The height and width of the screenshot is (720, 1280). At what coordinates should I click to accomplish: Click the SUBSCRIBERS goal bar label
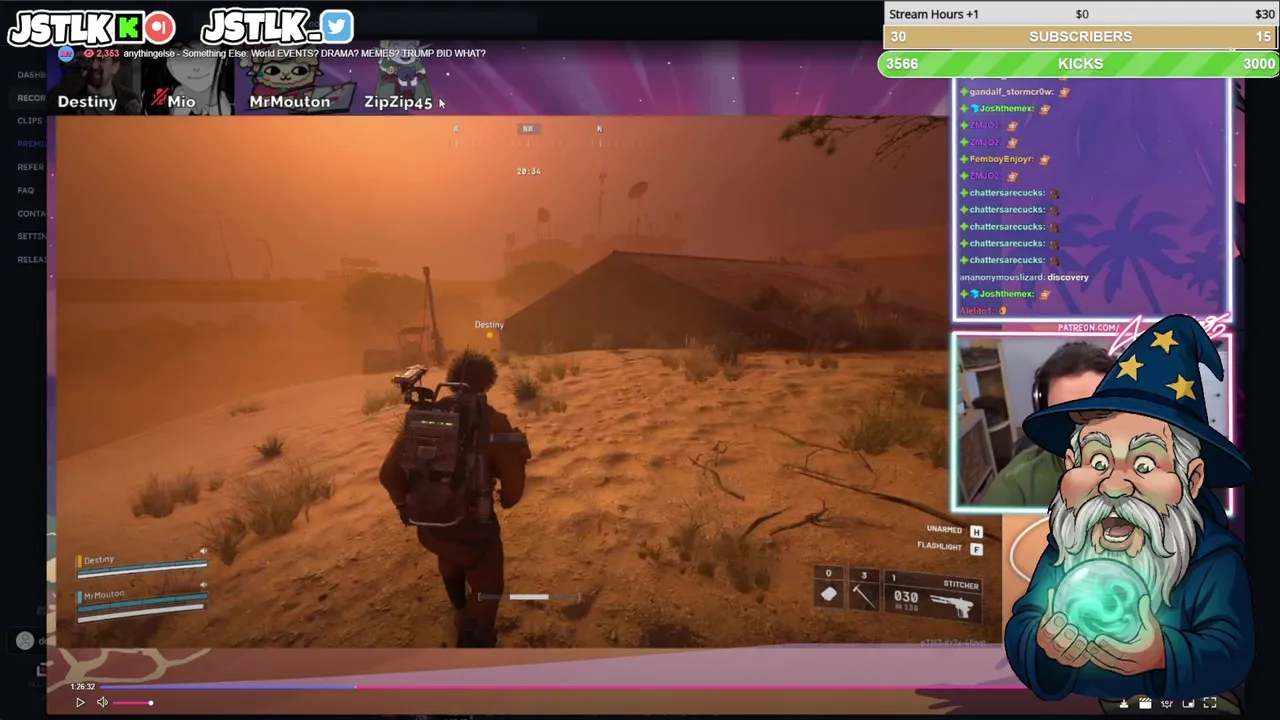coord(1080,36)
